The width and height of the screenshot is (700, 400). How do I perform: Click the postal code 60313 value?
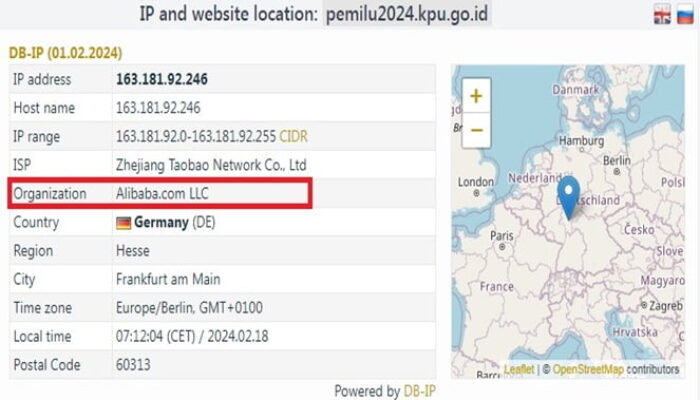133,365
